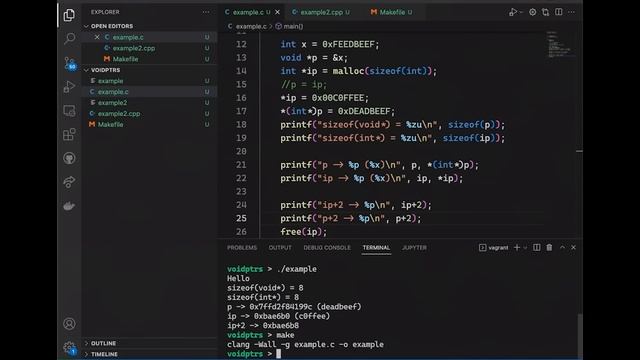Close example.c in Open Editors list
The image size is (640, 360).
[x=97, y=37]
